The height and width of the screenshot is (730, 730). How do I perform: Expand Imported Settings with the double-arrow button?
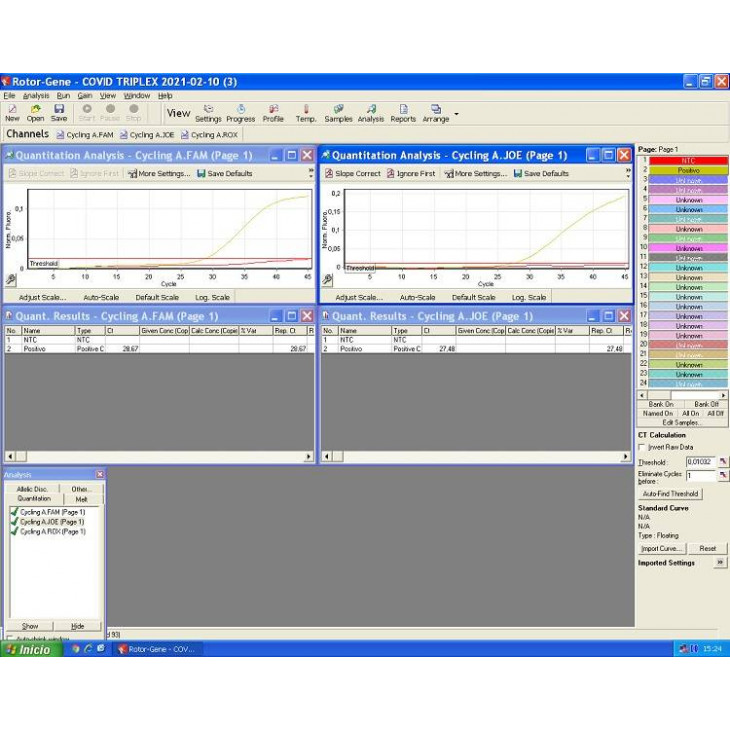coord(720,563)
